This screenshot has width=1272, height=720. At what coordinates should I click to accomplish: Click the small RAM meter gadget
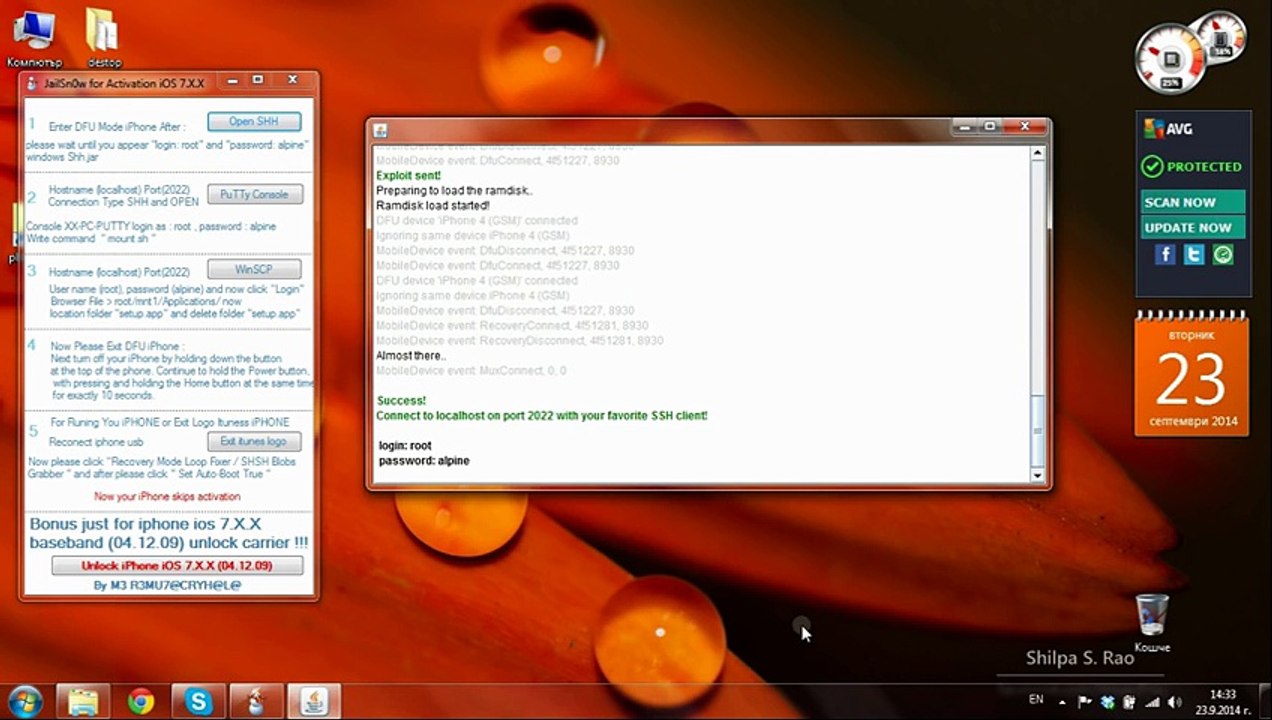pyautogui.click(x=1222, y=37)
